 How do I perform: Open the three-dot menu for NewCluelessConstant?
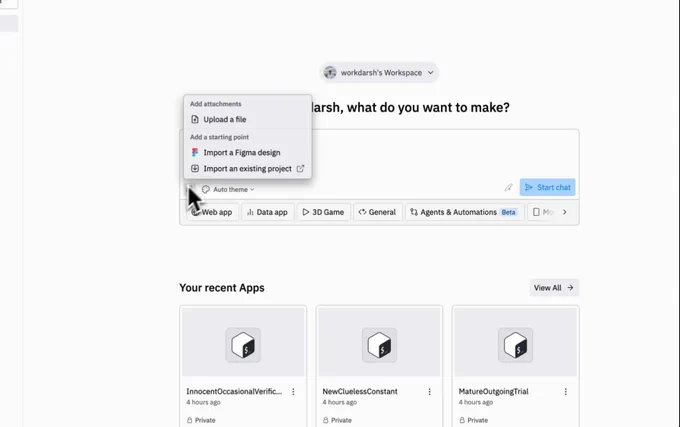[430, 392]
